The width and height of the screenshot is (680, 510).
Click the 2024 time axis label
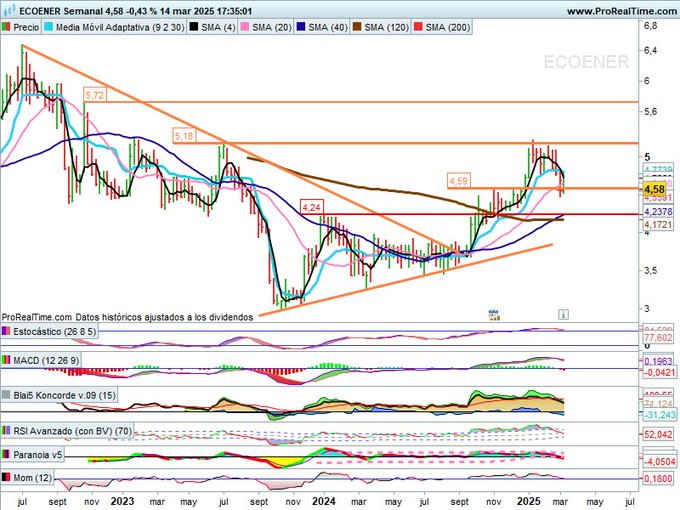[x=324, y=501]
